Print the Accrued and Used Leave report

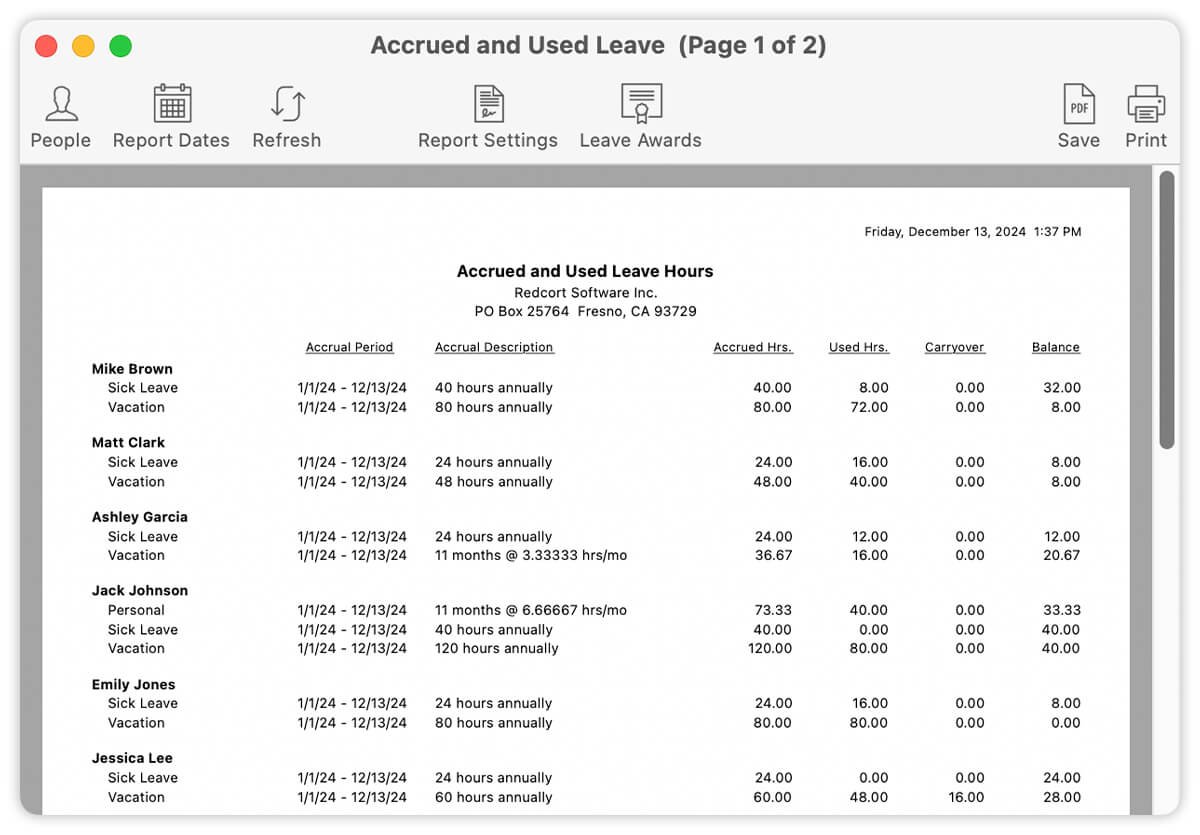(x=1145, y=113)
